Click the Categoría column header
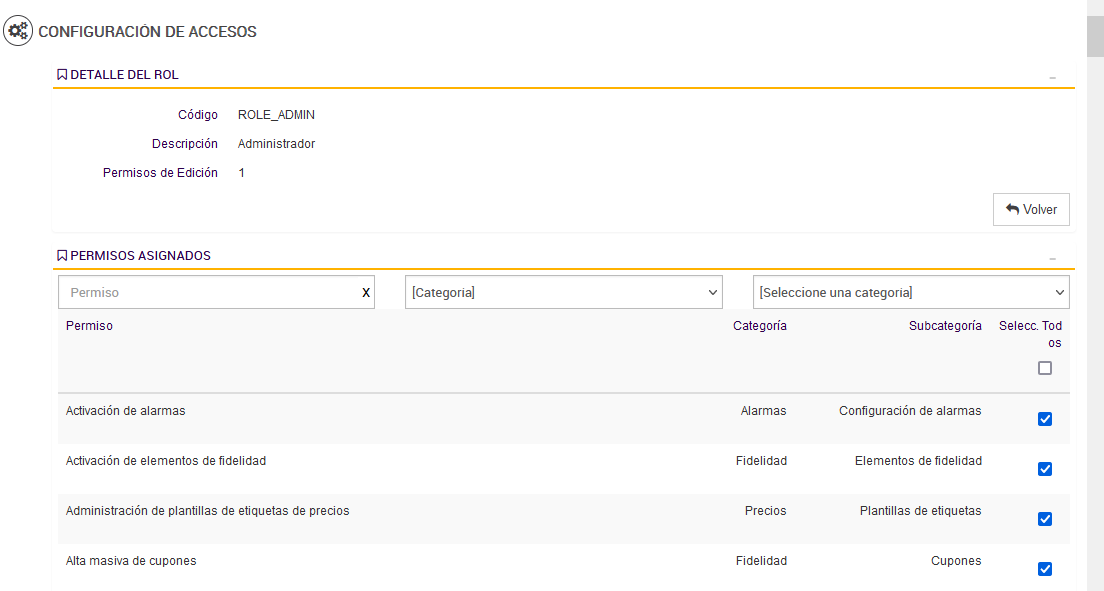The height and width of the screenshot is (591, 1104). pos(759,326)
